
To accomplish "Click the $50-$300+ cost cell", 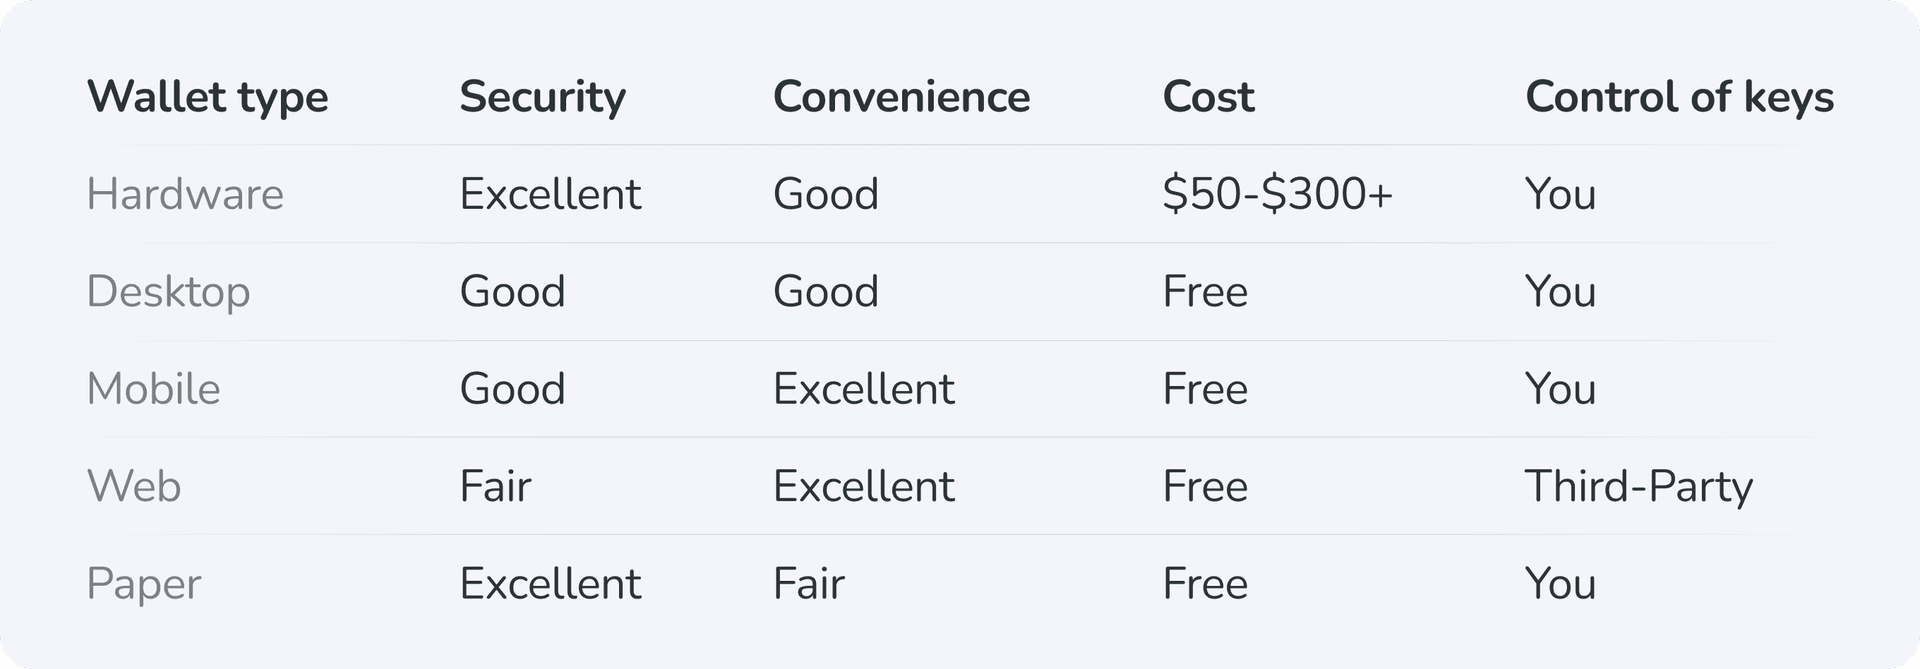I will click(x=1277, y=194).
